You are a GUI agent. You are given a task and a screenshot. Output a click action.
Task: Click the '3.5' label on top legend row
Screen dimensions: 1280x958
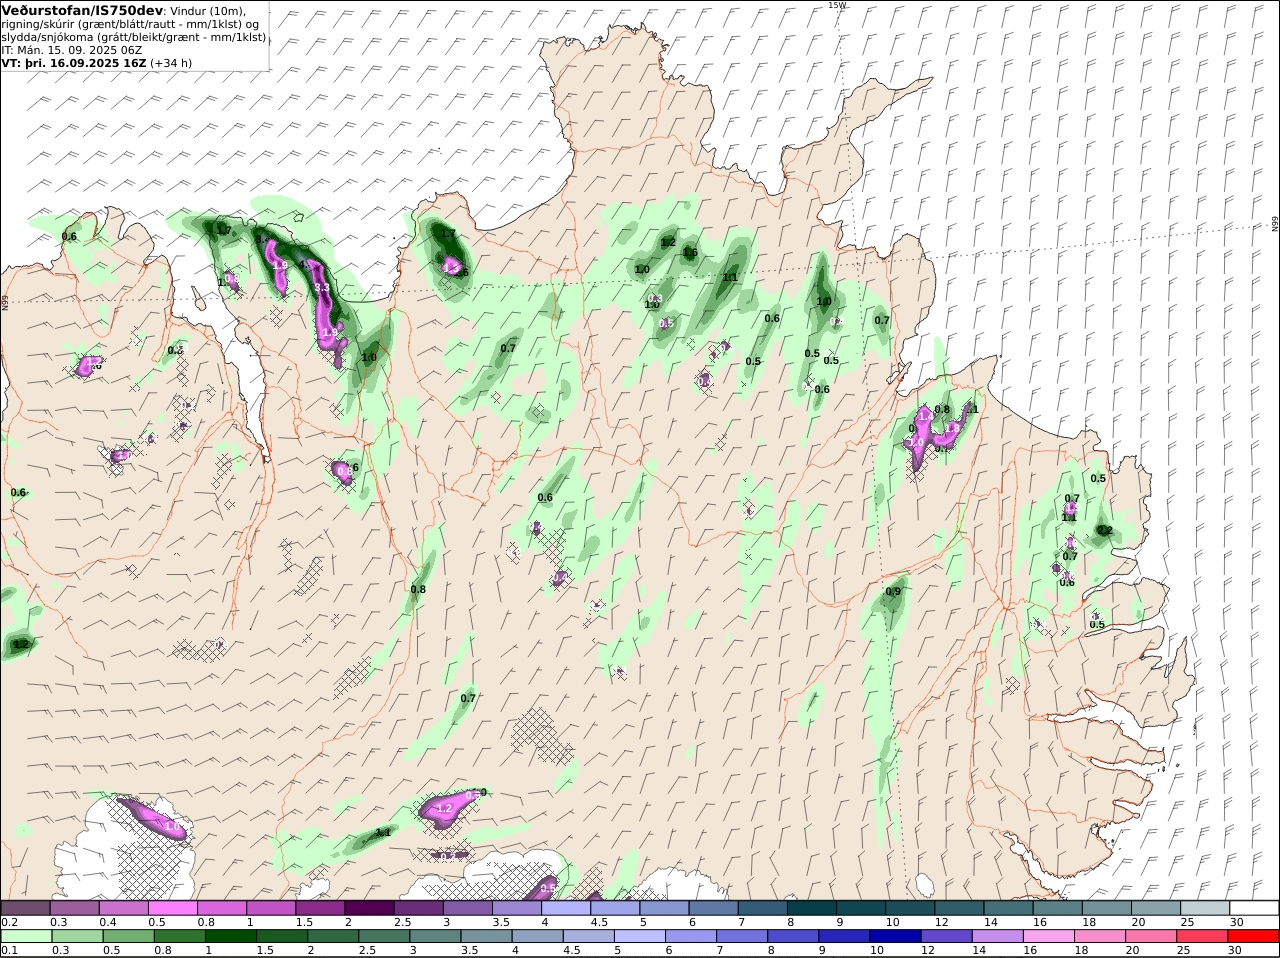pyautogui.click(x=501, y=922)
